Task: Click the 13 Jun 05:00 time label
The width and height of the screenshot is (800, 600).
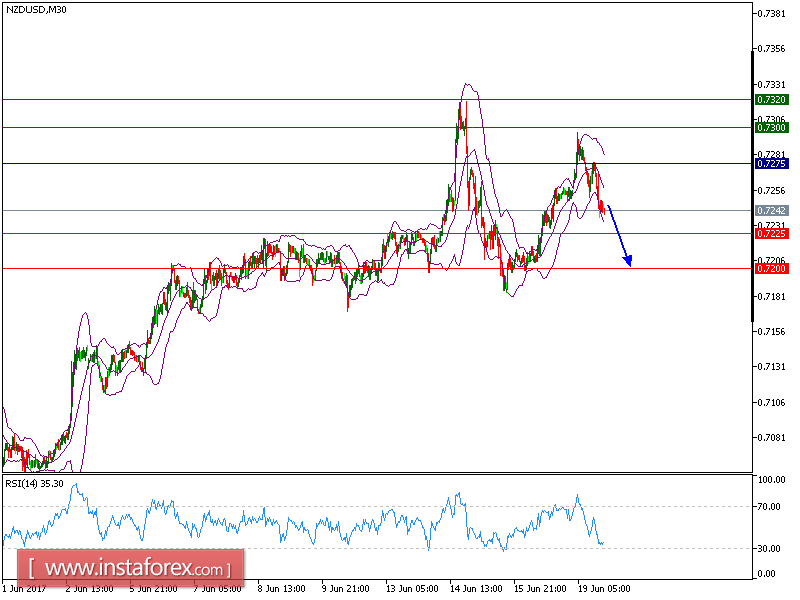Action: coord(412,589)
